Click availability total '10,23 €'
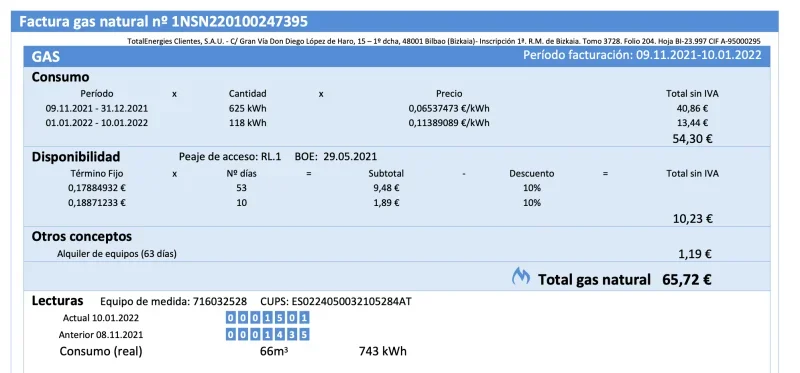This screenshot has width=800, height=373. tap(692, 219)
